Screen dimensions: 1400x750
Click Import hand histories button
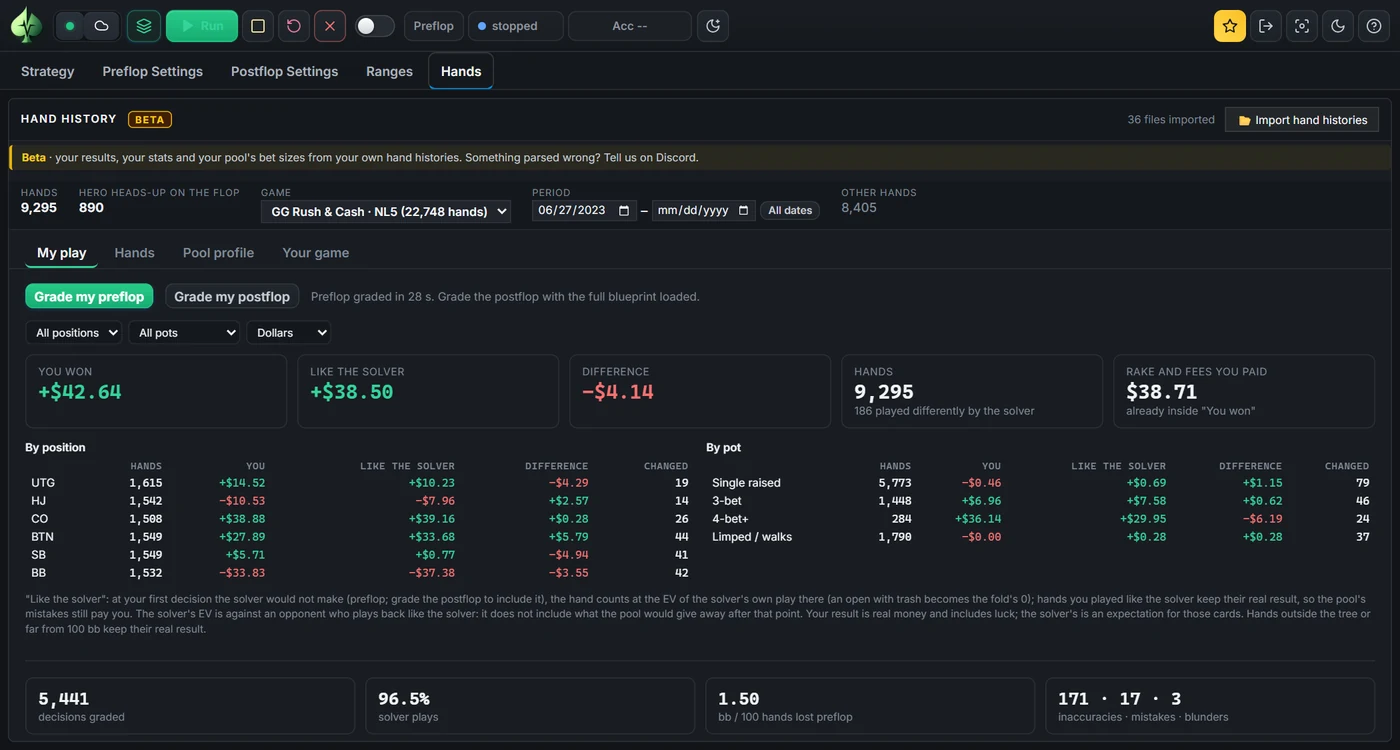point(1302,120)
